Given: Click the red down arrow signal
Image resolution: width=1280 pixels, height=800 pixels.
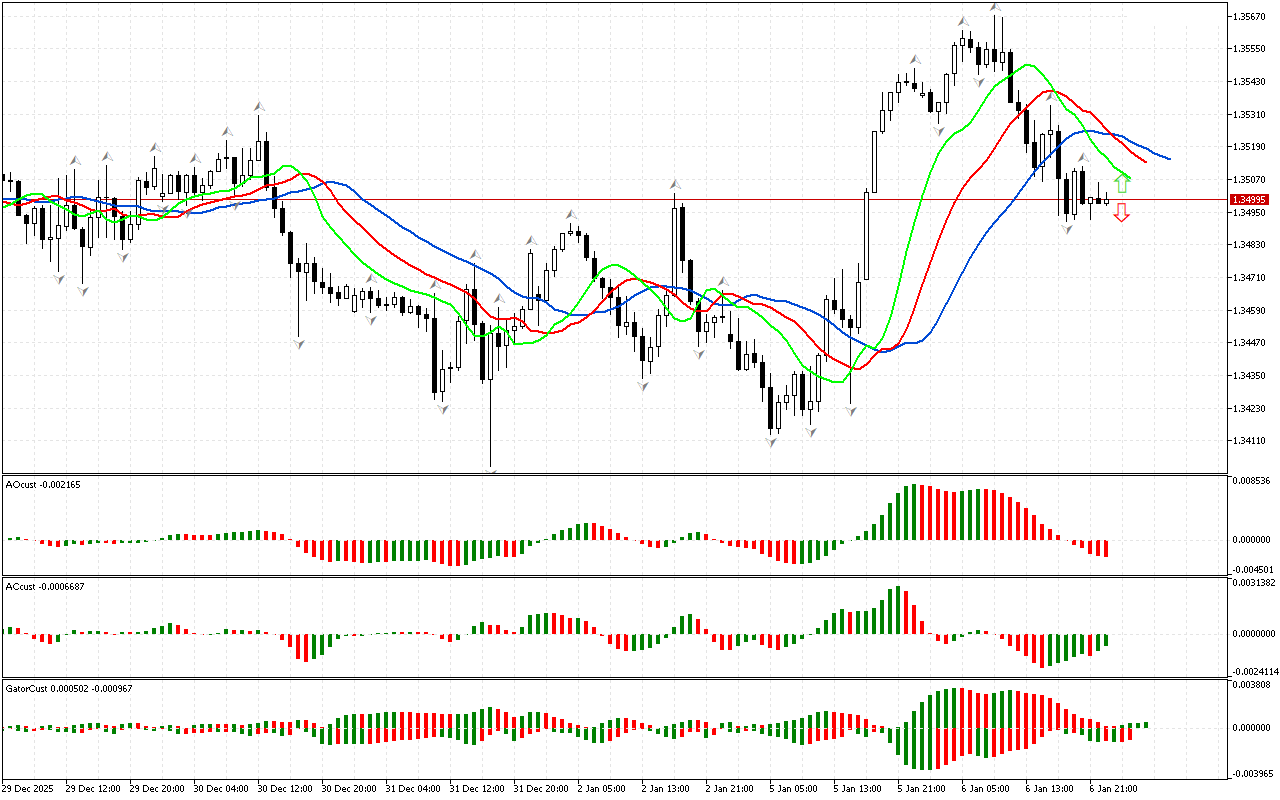Looking at the screenshot, I should 1122,212.
